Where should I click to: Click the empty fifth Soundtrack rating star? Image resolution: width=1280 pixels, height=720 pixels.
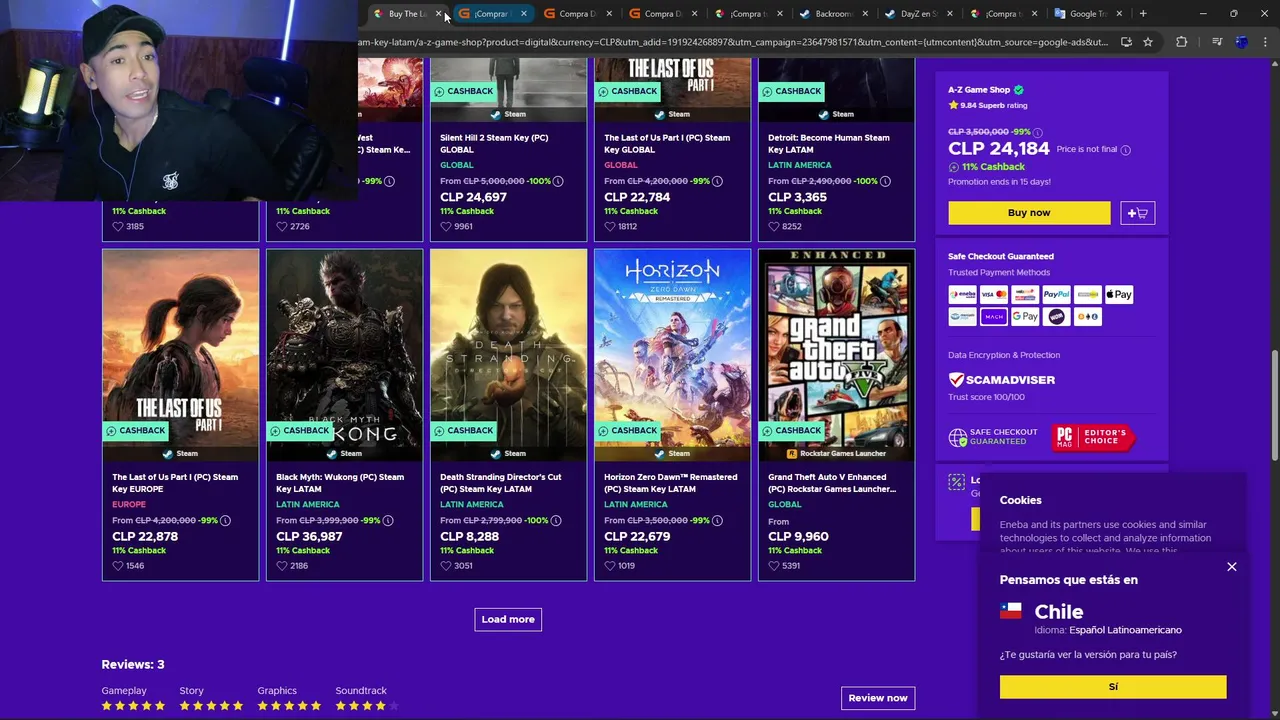pos(393,706)
